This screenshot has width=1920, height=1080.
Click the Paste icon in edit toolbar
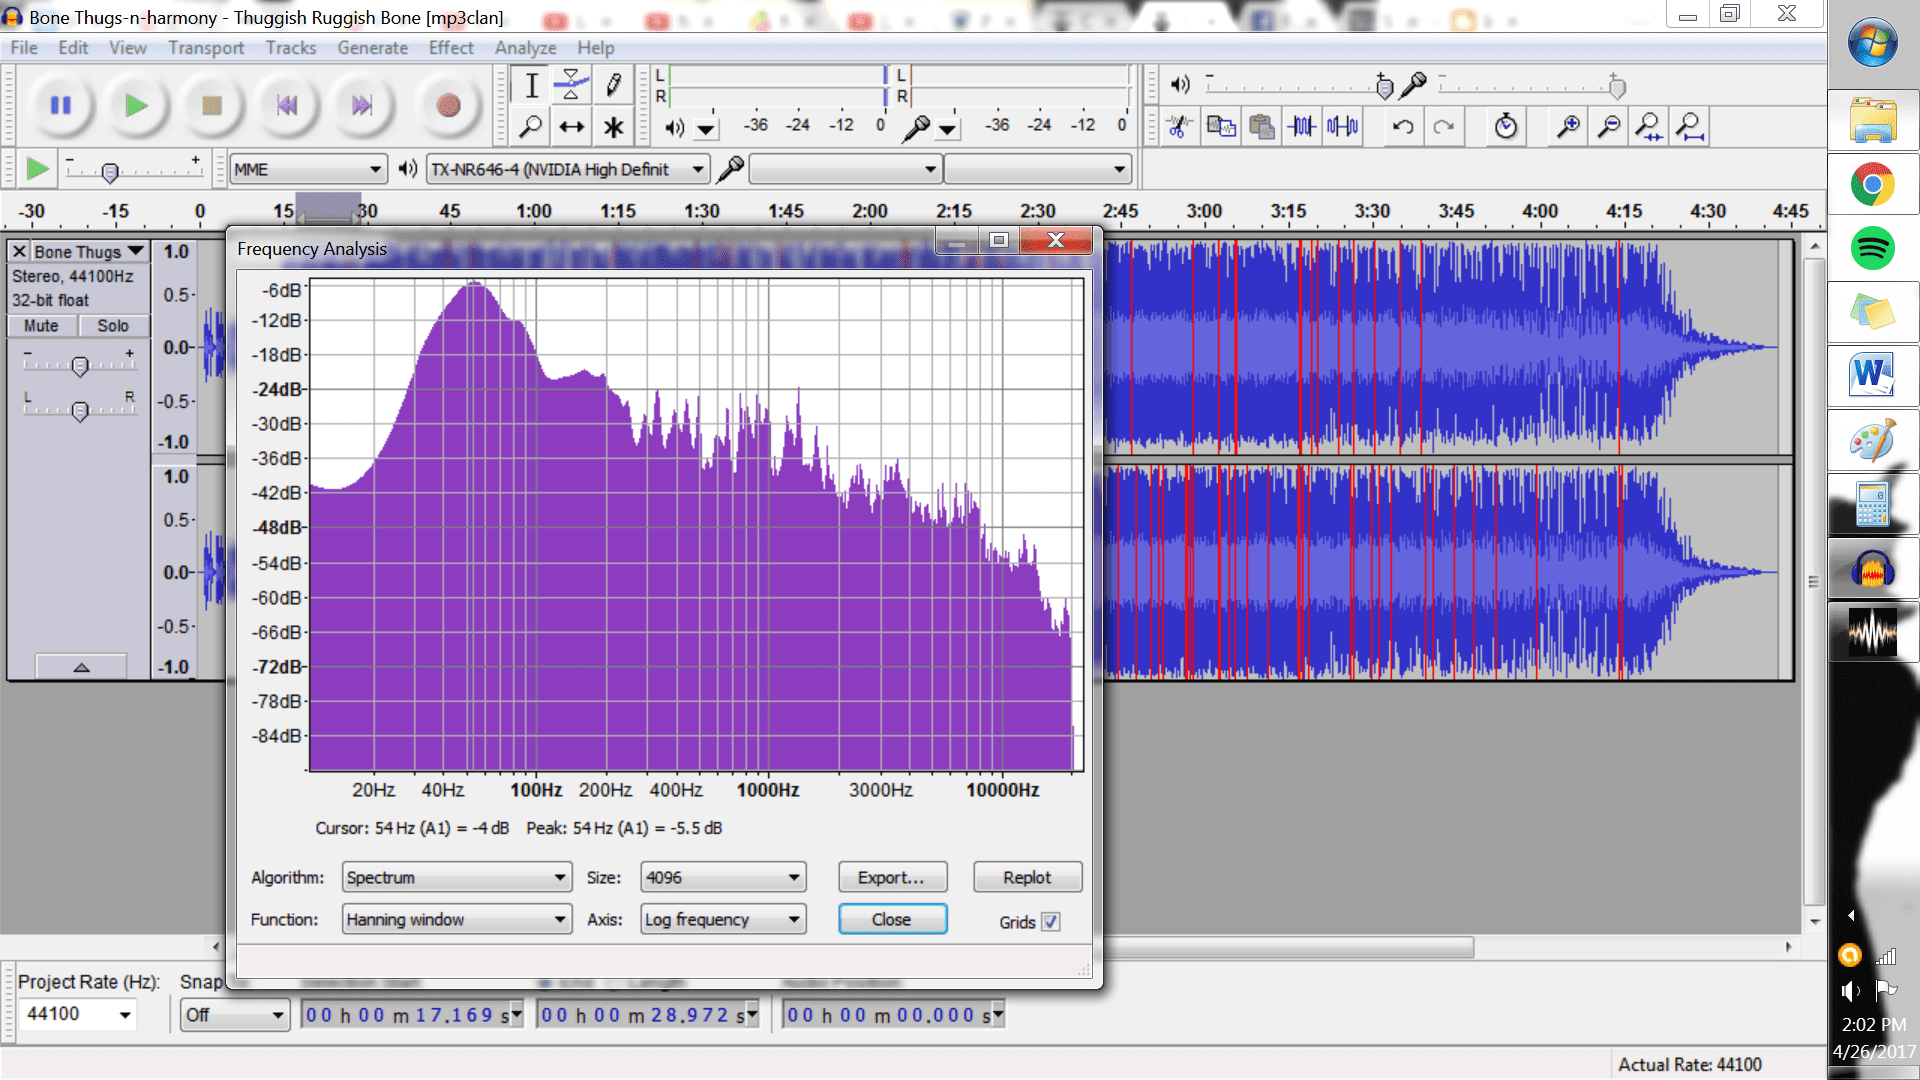pos(1262,127)
